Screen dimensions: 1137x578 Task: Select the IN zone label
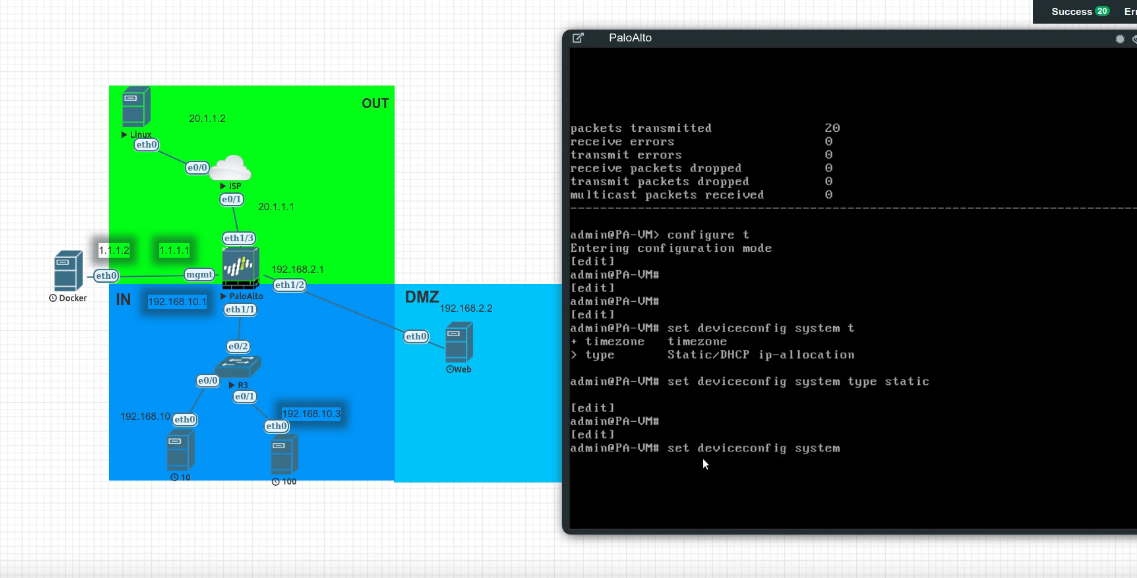123,300
